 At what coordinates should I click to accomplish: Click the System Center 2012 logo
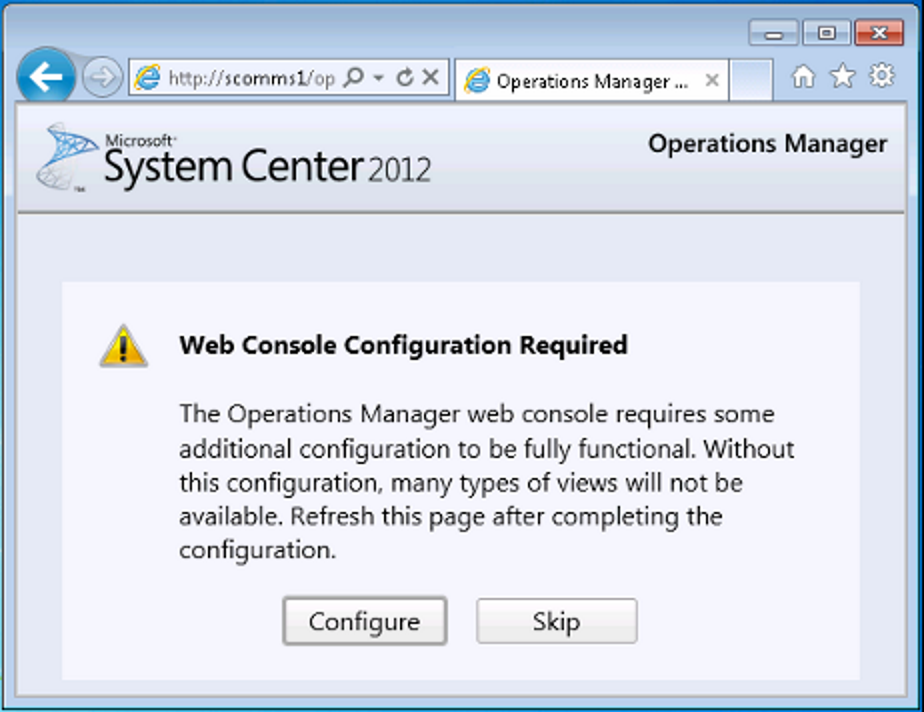click(x=234, y=158)
